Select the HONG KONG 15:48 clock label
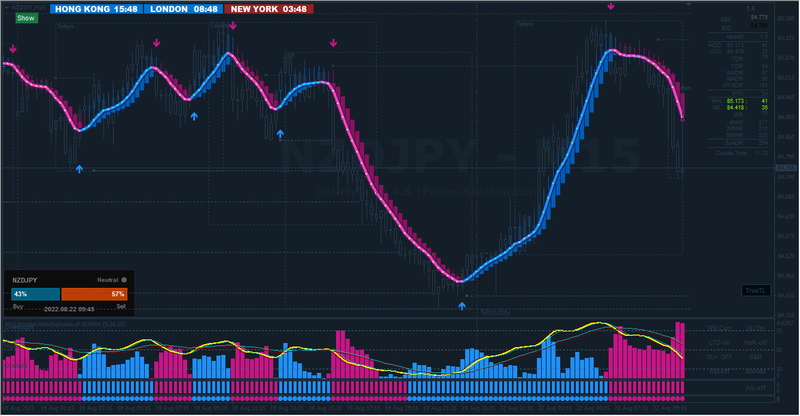 pyautogui.click(x=96, y=9)
